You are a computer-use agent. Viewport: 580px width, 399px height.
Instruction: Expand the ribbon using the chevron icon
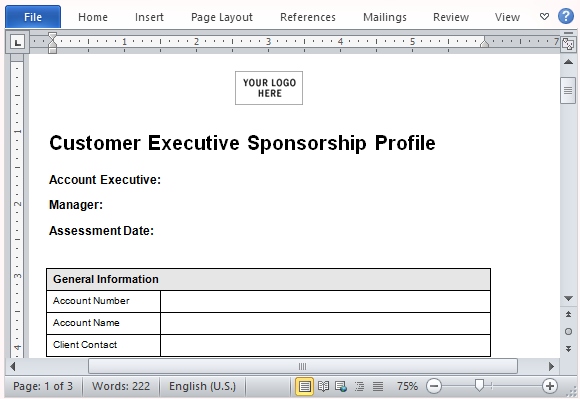click(x=544, y=17)
